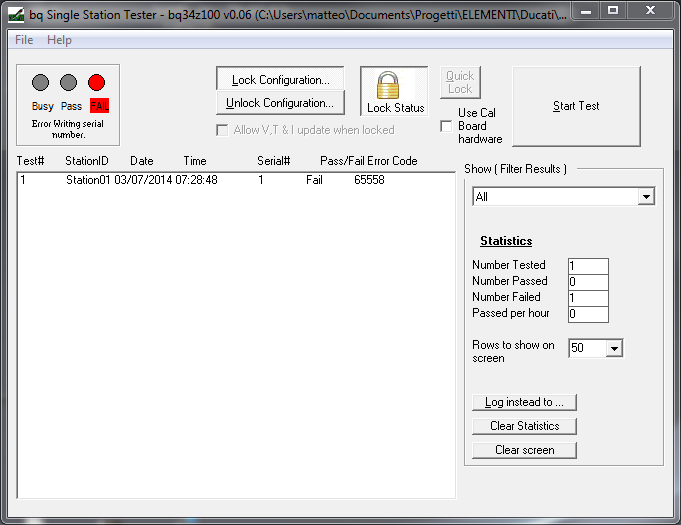Click the StationID column header

click(86, 161)
